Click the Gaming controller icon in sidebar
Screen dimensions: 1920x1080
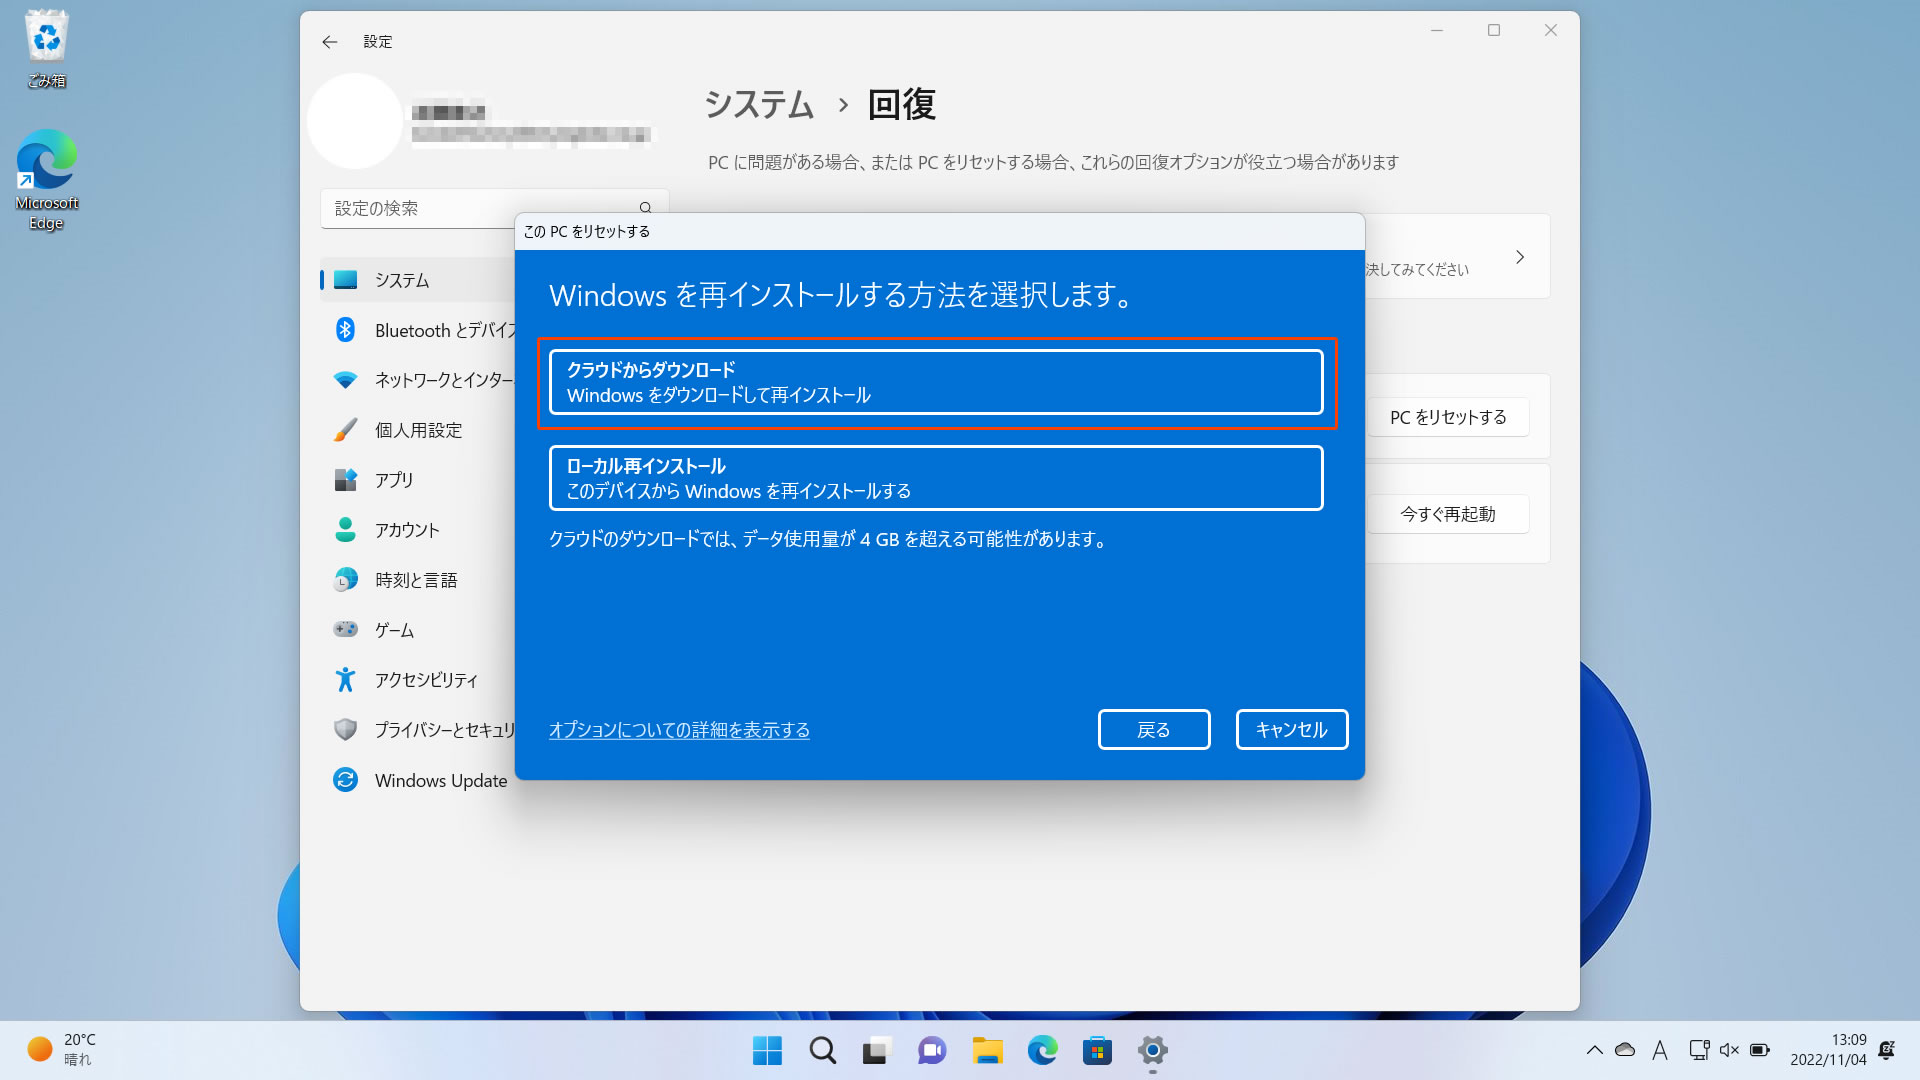(345, 629)
